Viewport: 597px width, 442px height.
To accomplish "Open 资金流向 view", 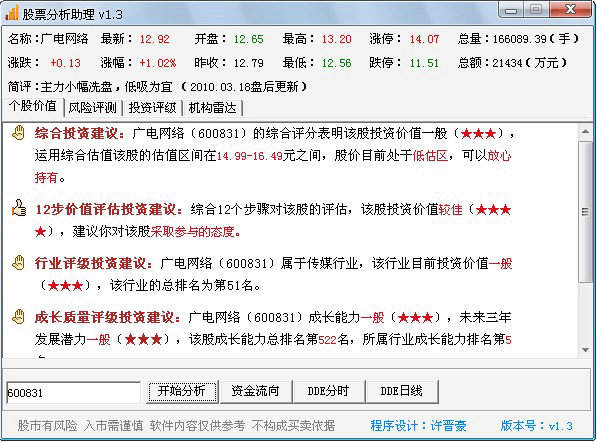I will point(255,391).
